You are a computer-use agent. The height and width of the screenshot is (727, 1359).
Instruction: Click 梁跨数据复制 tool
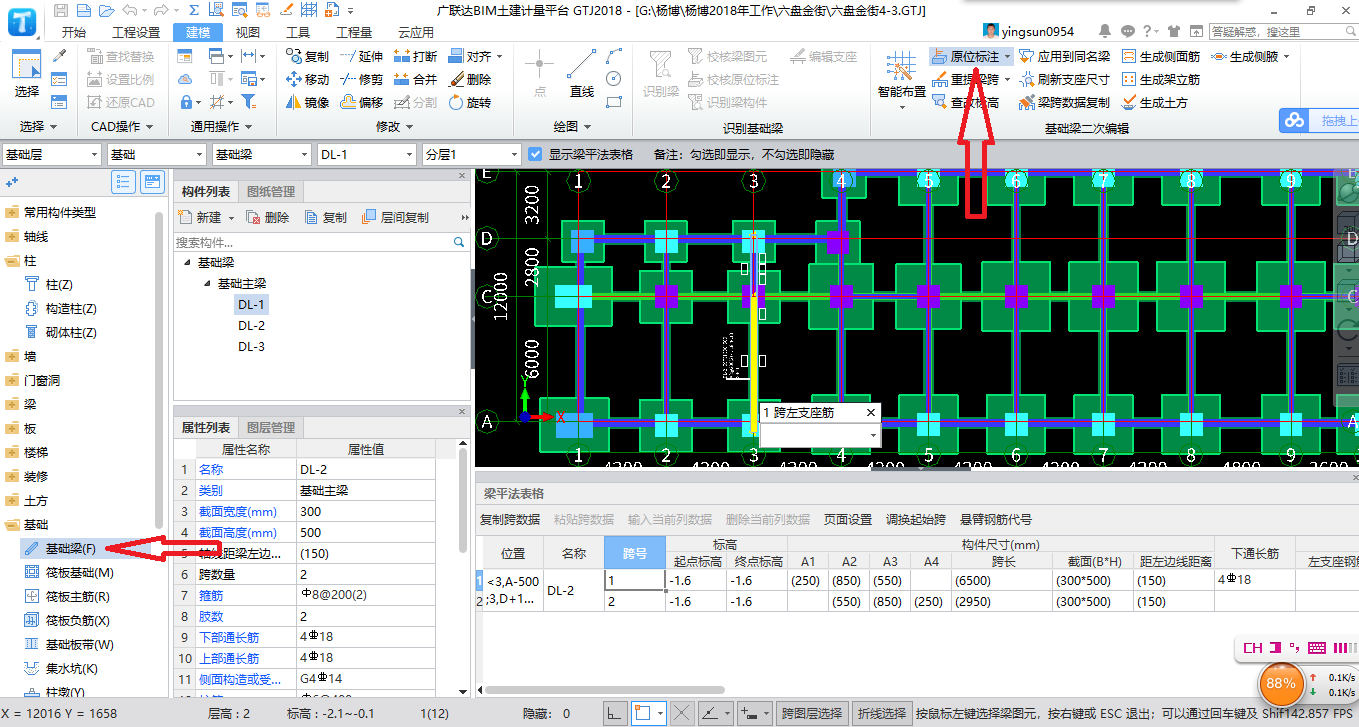pyautogui.click(x=1064, y=102)
